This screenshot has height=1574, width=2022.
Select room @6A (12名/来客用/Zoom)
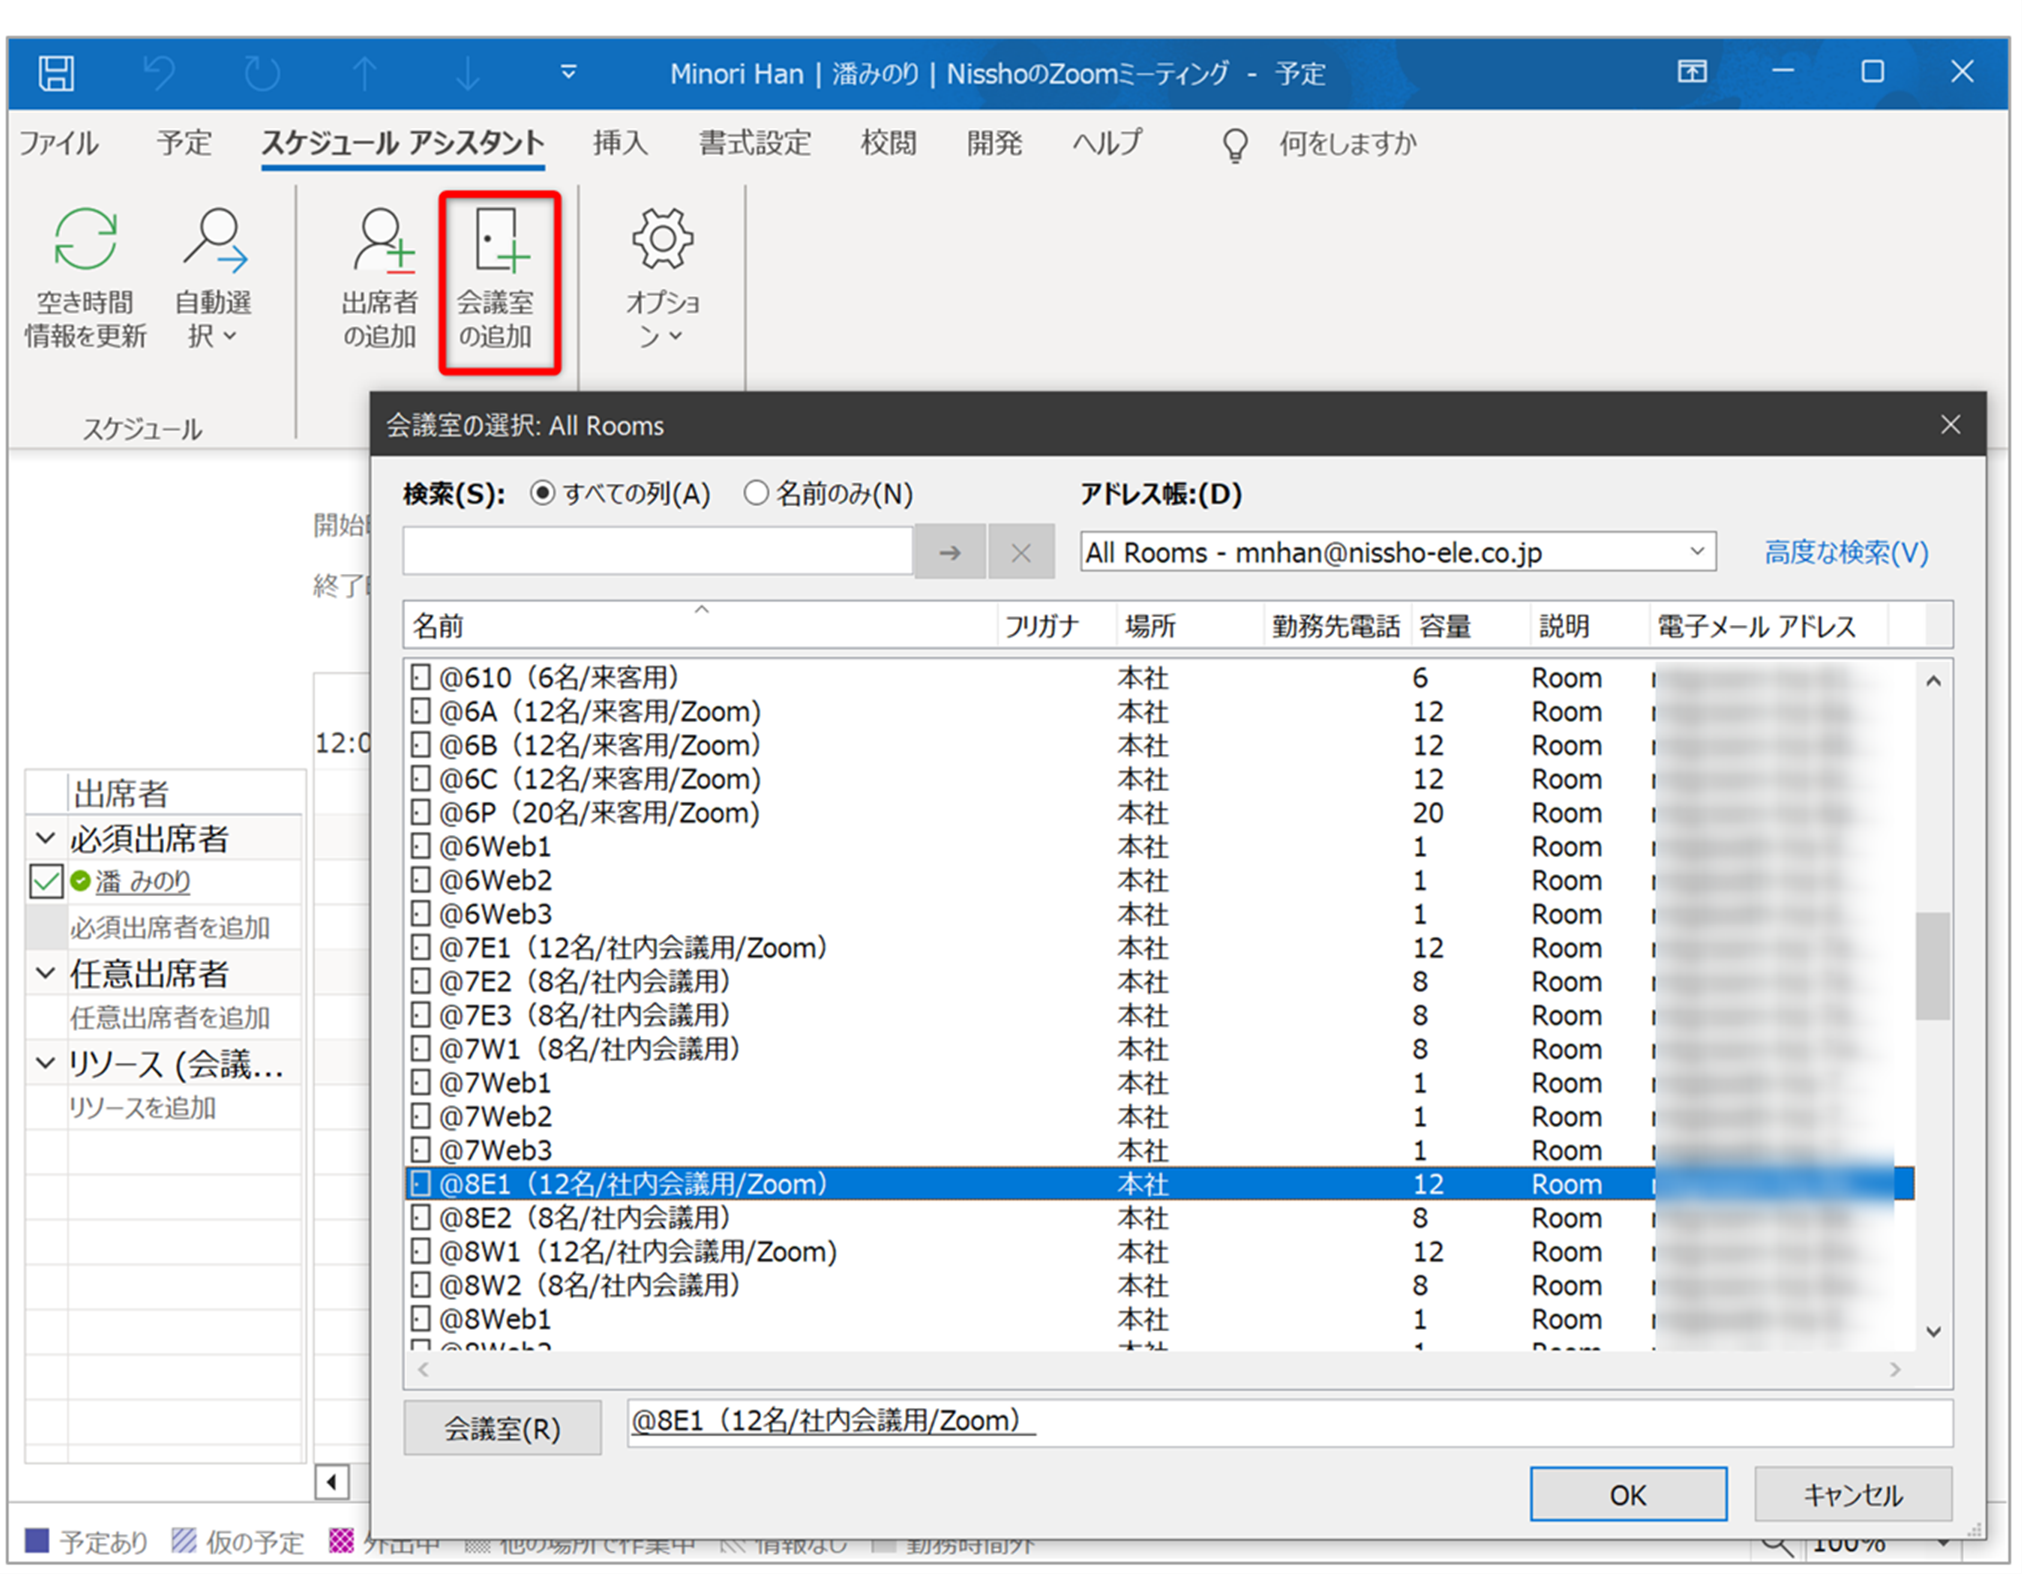pos(1160,711)
